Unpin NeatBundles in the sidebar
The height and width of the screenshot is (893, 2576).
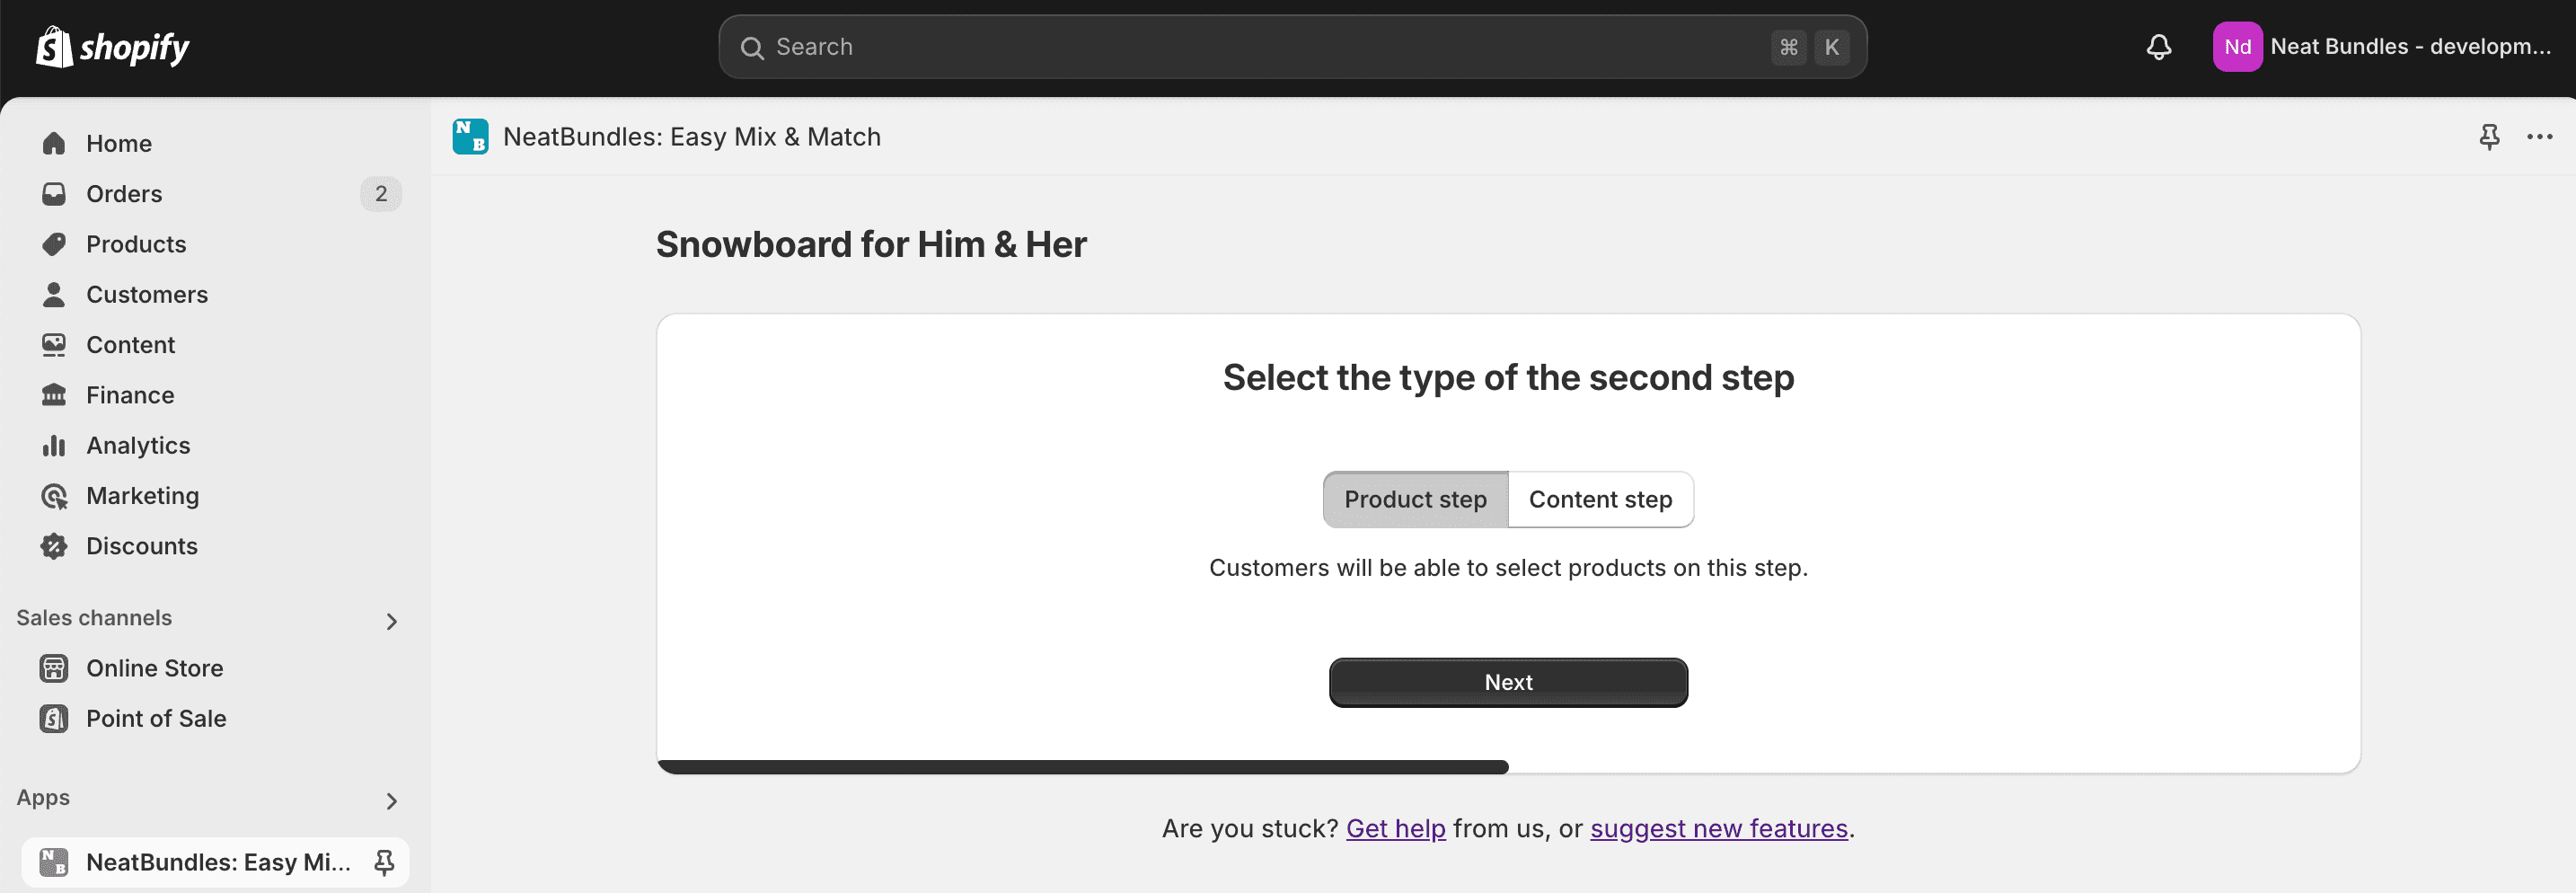(384, 862)
